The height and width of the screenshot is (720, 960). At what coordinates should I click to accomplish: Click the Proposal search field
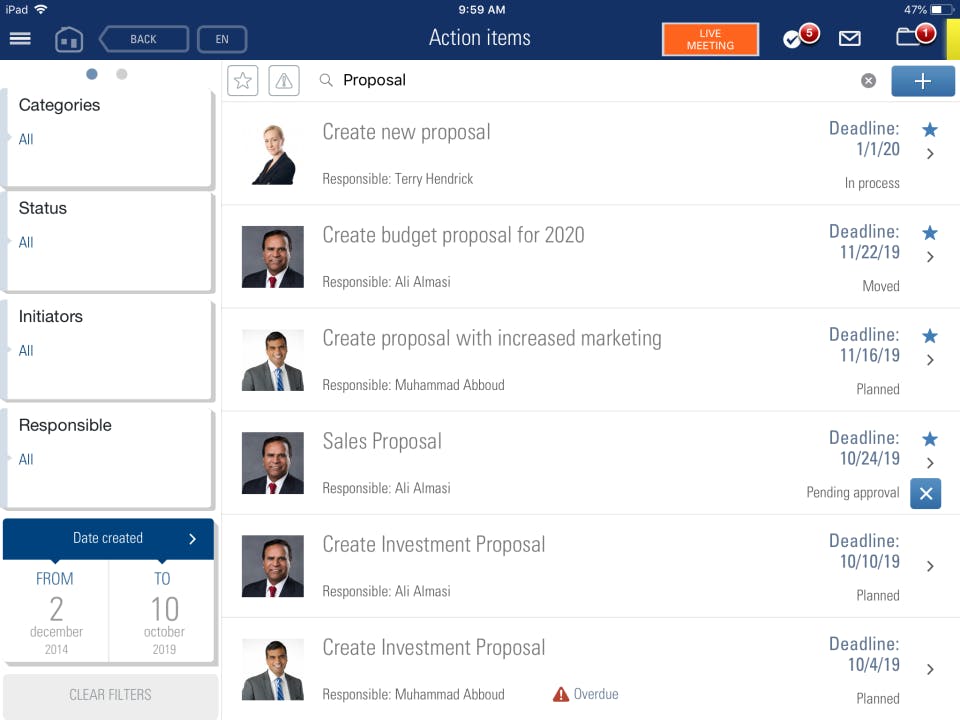[590, 81]
